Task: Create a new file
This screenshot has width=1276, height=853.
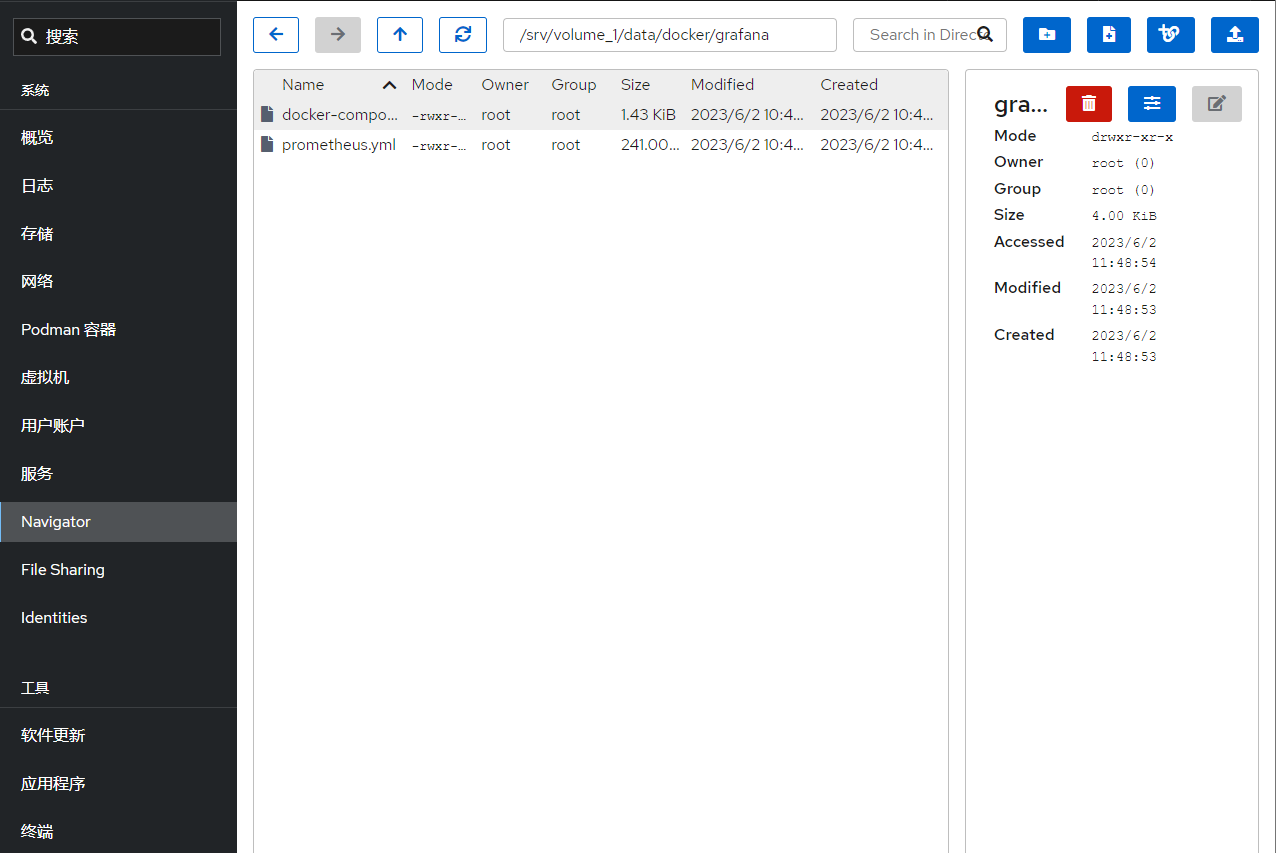Action: coord(1108,35)
